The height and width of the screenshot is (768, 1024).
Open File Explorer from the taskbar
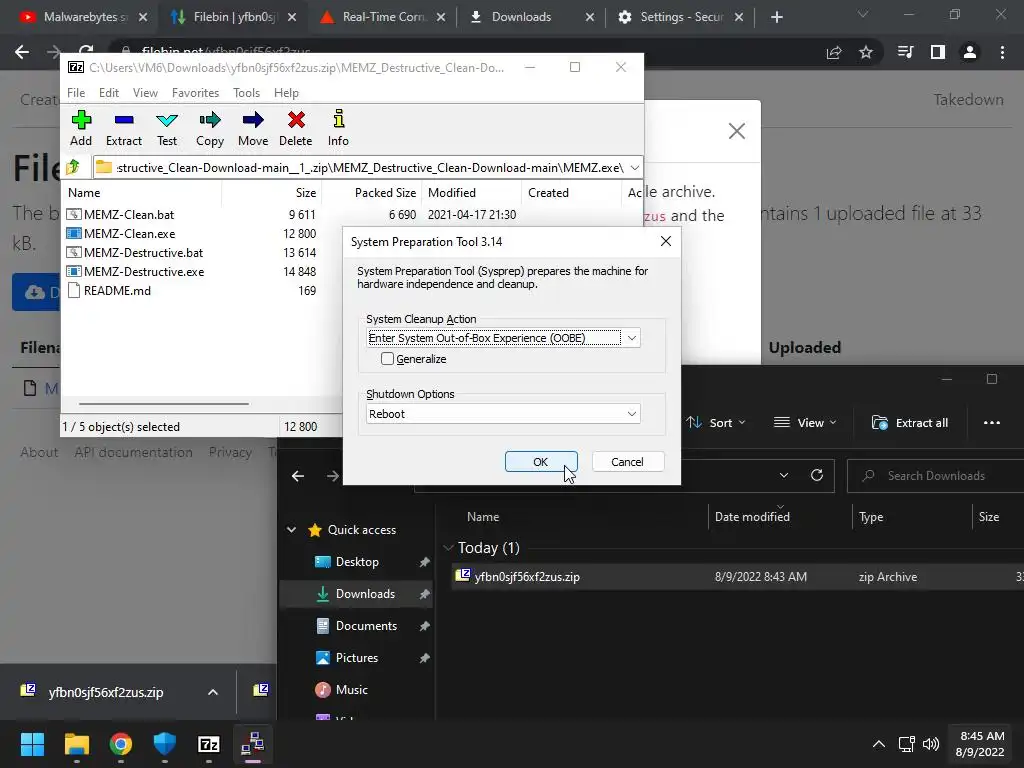[76, 744]
